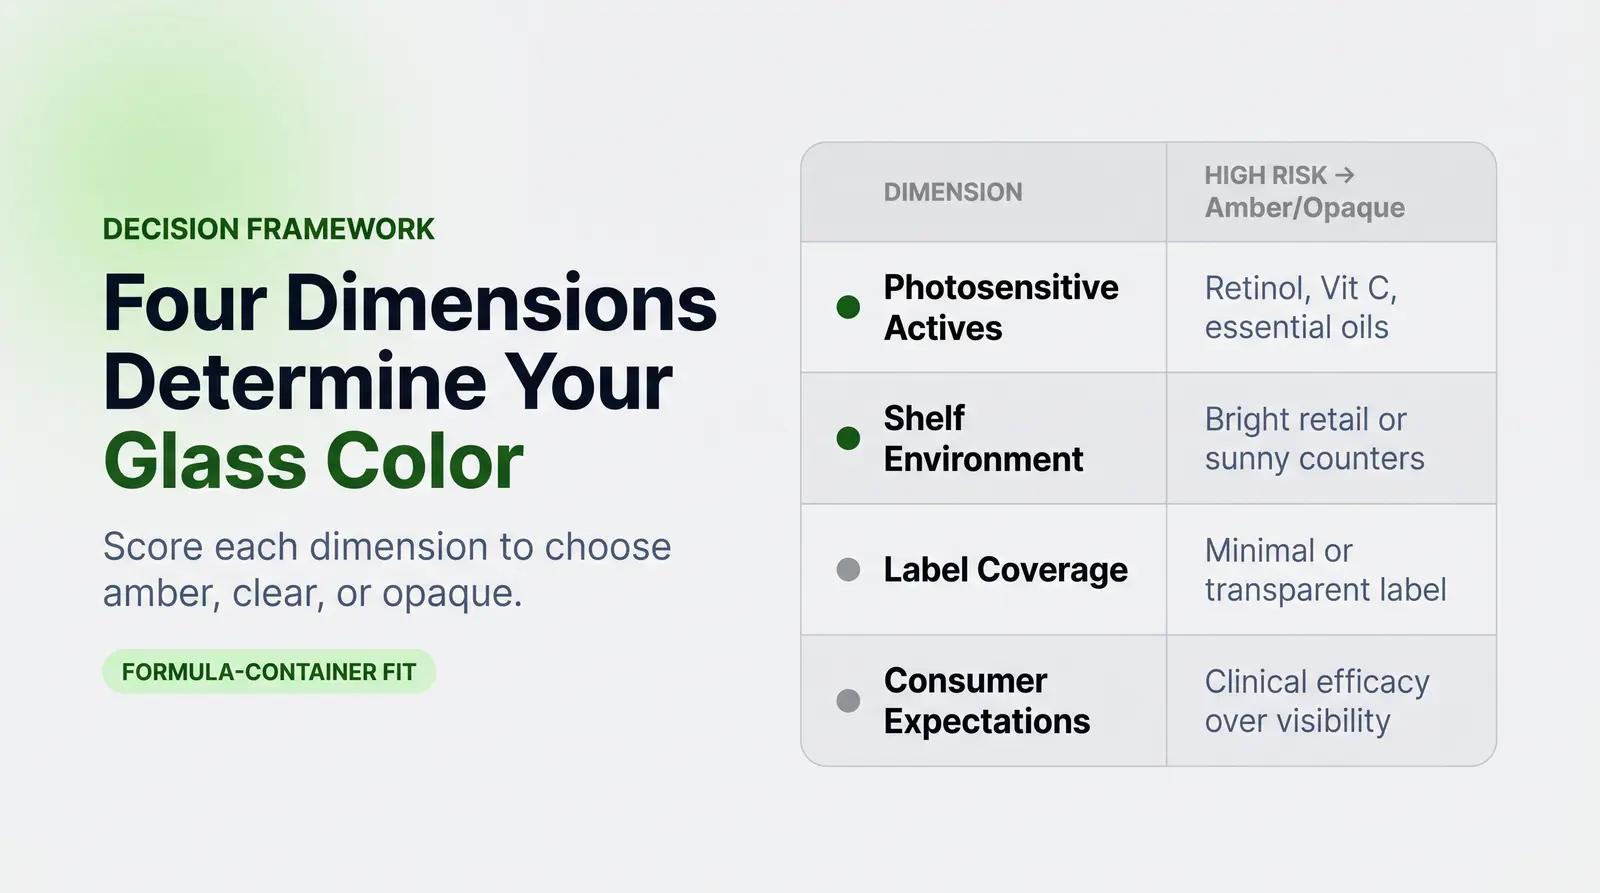This screenshot has height=893, width=1600.
Task: Select the Shelf Environment row label
Action: tap(983, 439)
